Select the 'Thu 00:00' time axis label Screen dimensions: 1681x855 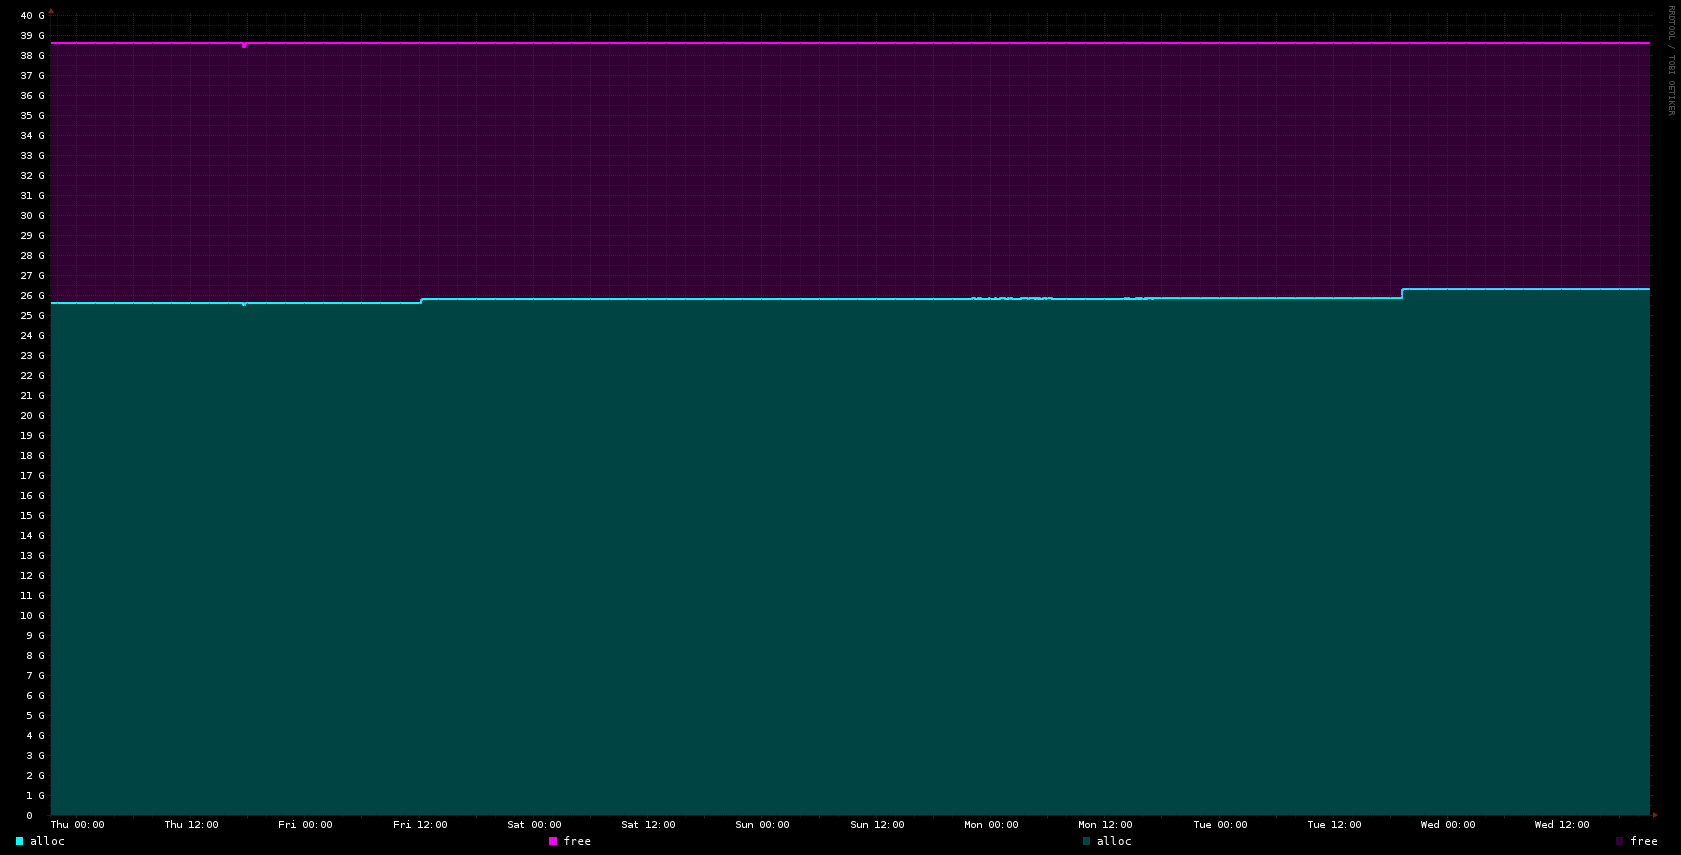[77, 825]
